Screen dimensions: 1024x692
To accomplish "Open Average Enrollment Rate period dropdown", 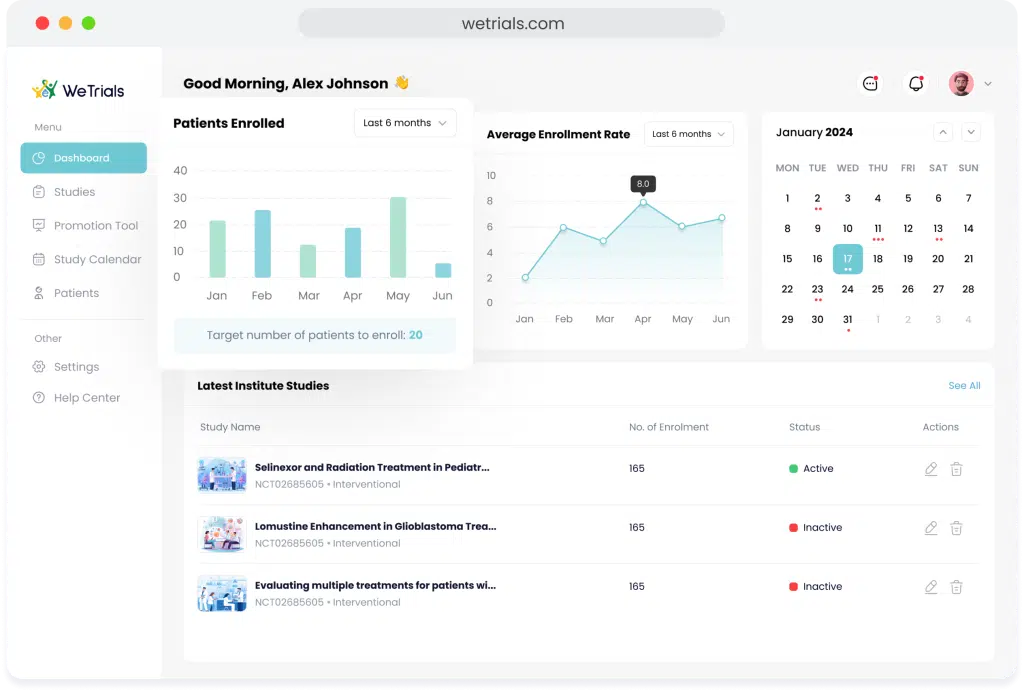I will [x=688, y=134].
